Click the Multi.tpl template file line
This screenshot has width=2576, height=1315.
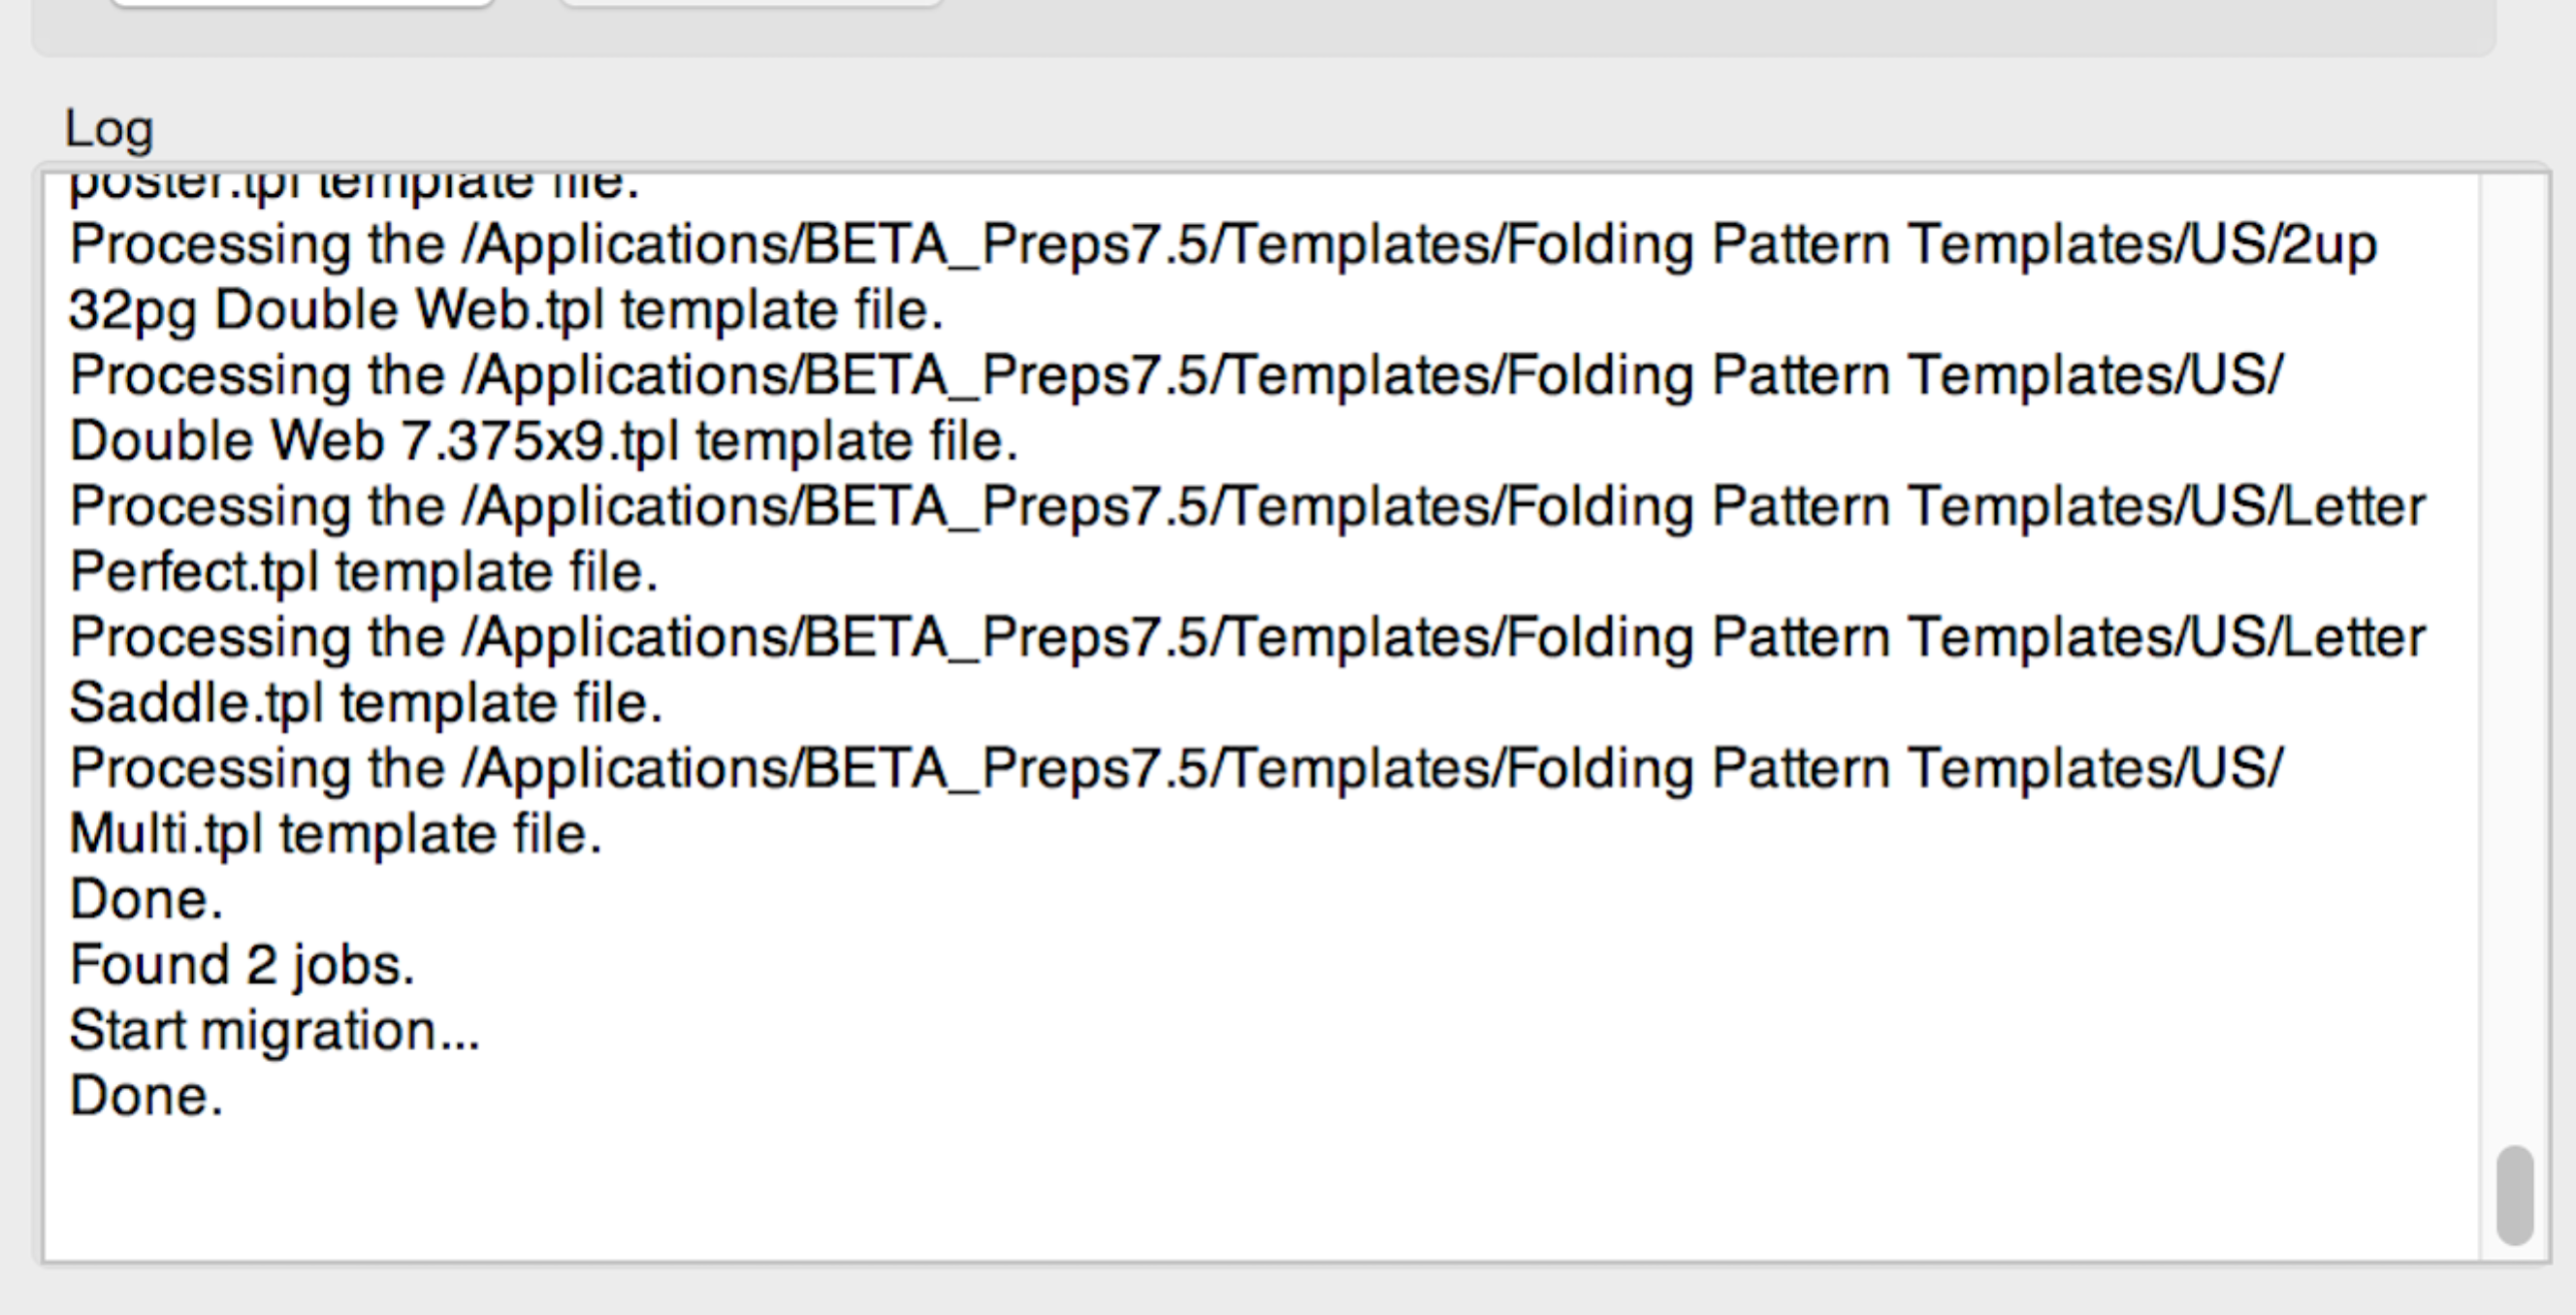335,834
